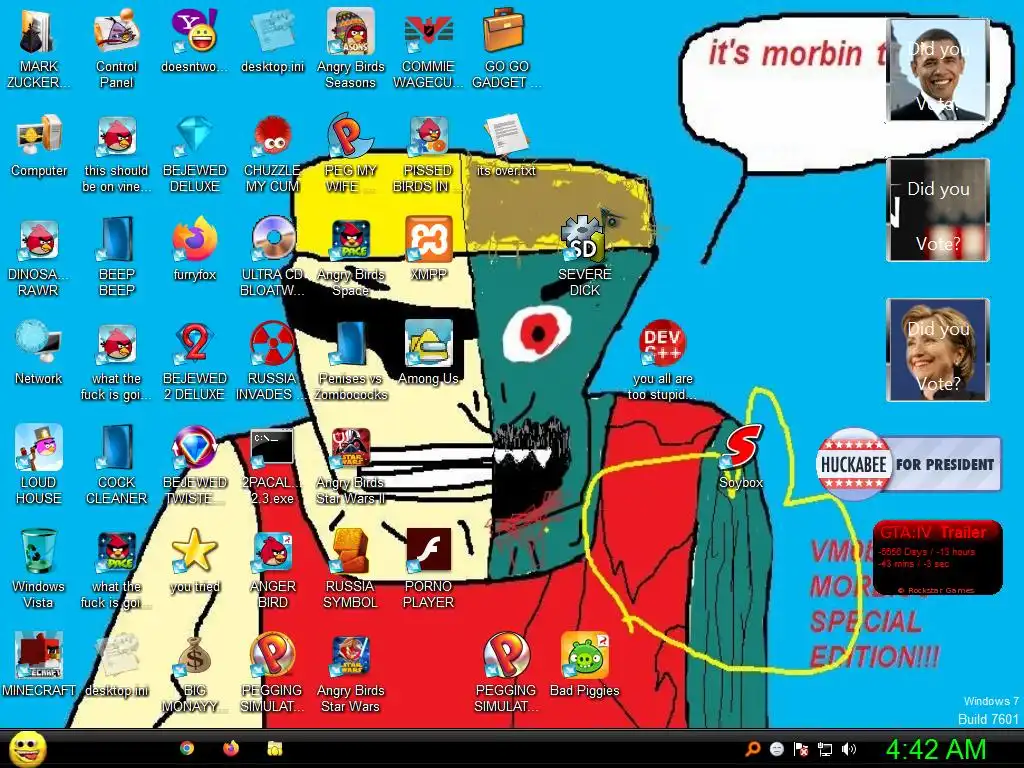Image resolution: width=1024 pixels, height=768 pixels.
Task: Click the magnifier tray icon
Action: coord(753,749)
